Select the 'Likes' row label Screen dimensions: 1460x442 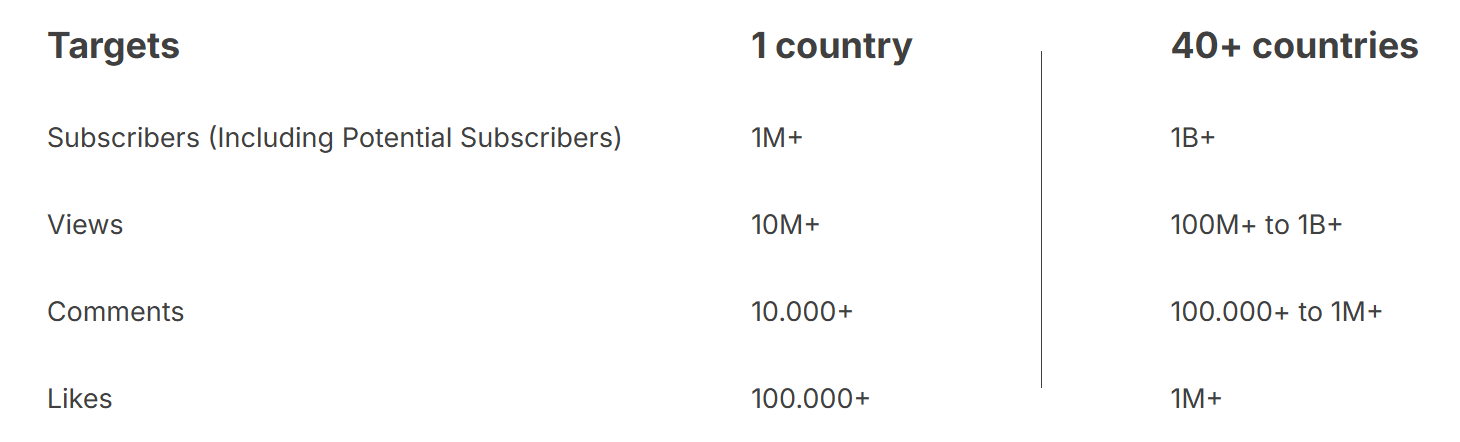coord(80,399)
